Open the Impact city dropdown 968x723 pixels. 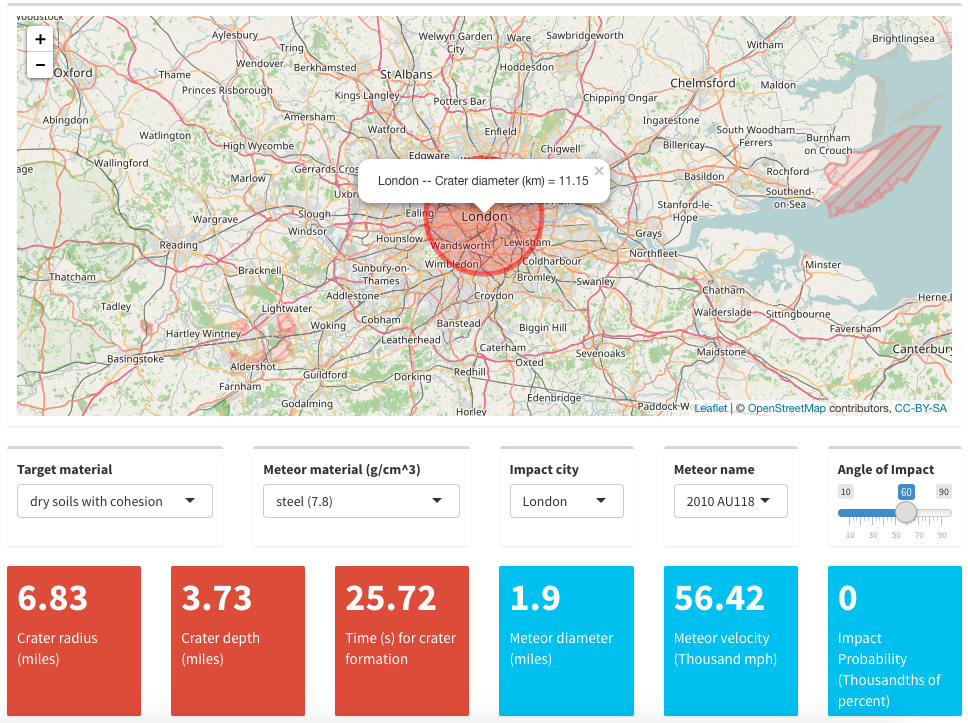(566, 501)
